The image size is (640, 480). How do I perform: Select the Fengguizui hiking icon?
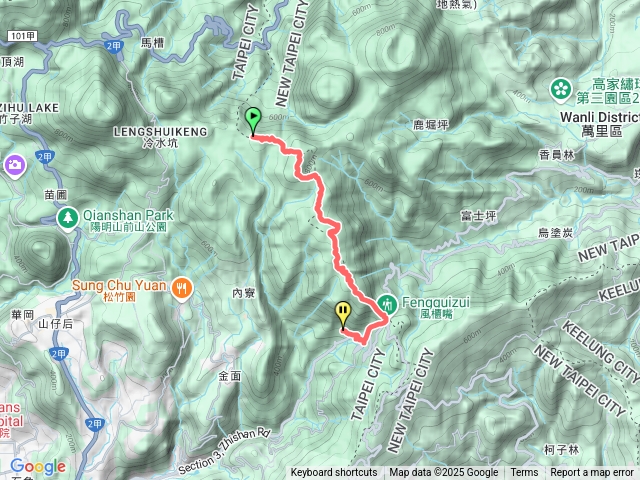coord(387,304)
